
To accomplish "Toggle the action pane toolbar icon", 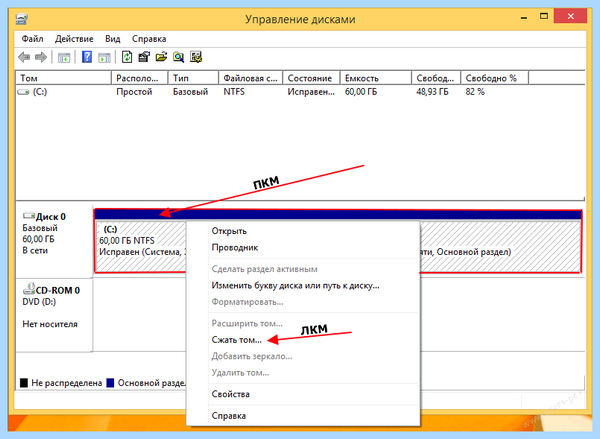I will (104, 58).
